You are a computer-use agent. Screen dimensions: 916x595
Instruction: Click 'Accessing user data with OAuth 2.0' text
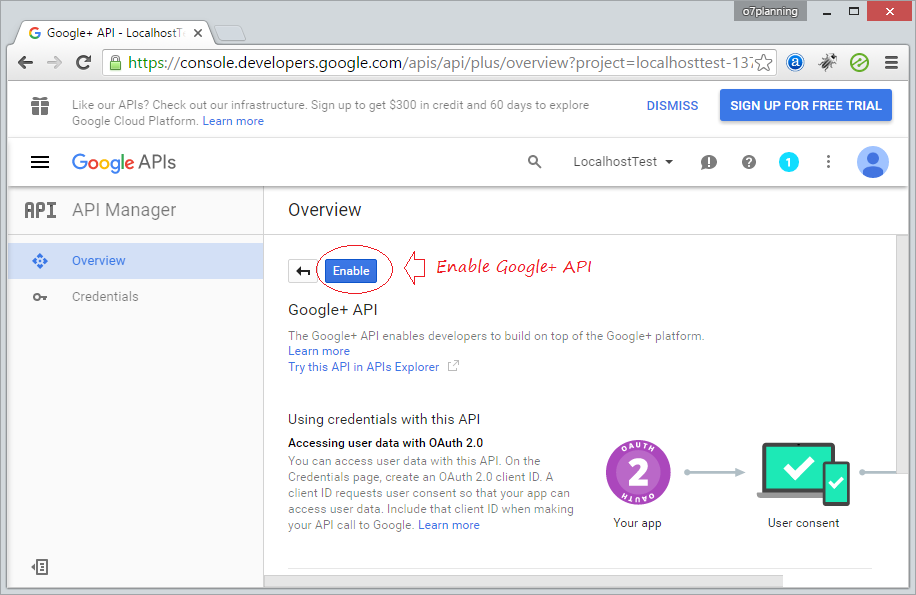click(x=386, y=443)
